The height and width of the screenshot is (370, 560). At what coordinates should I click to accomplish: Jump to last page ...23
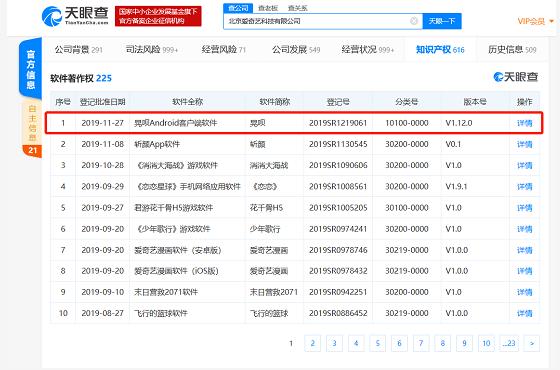509,343
